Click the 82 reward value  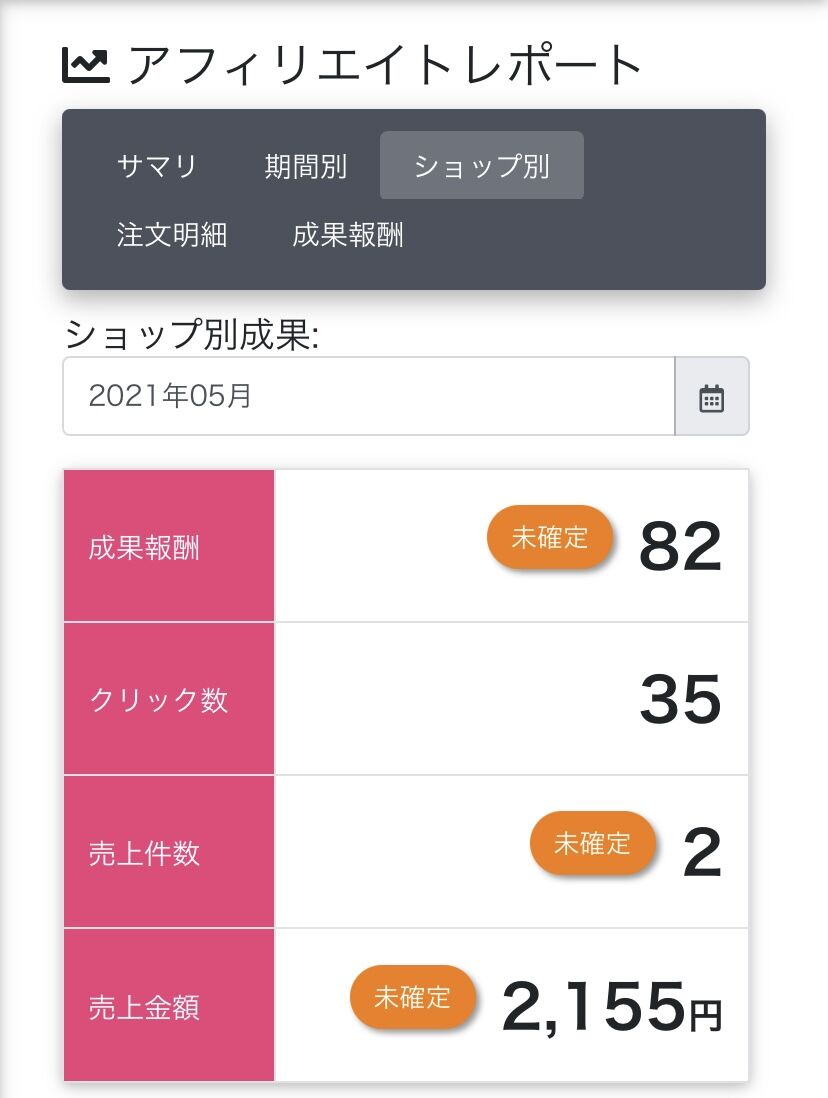680,547
